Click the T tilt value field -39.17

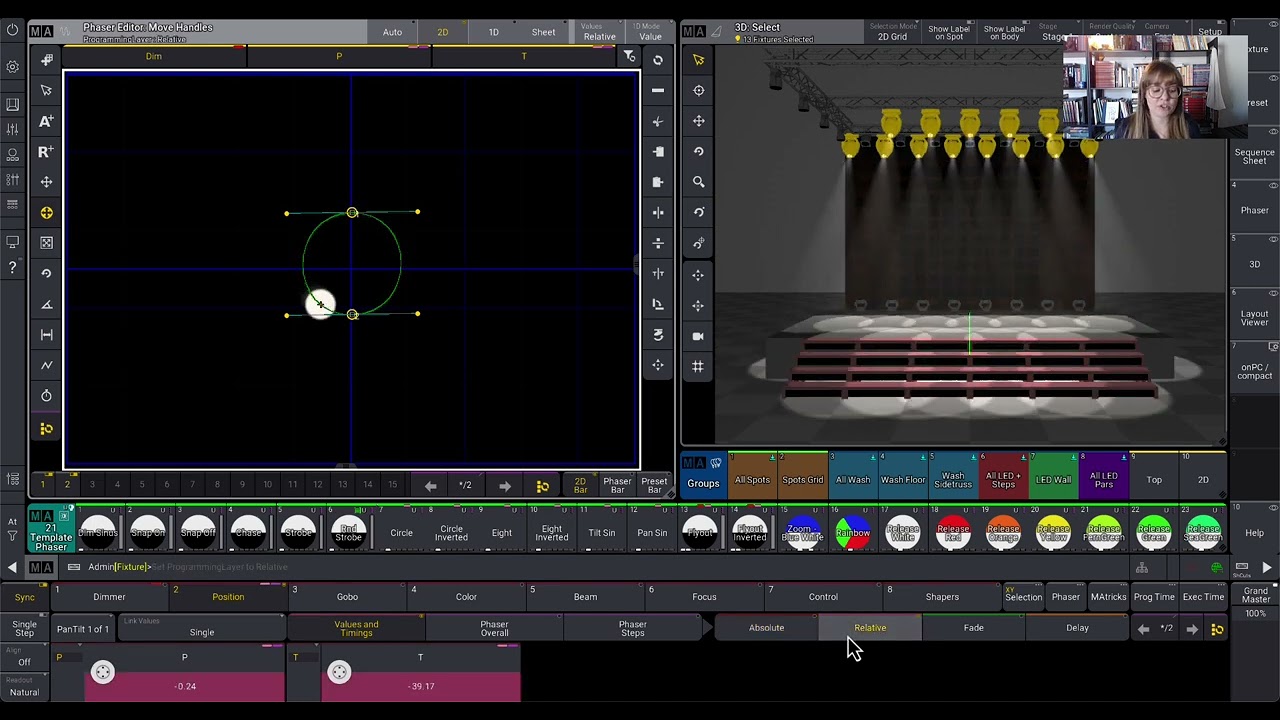click(x=421, y=686)
